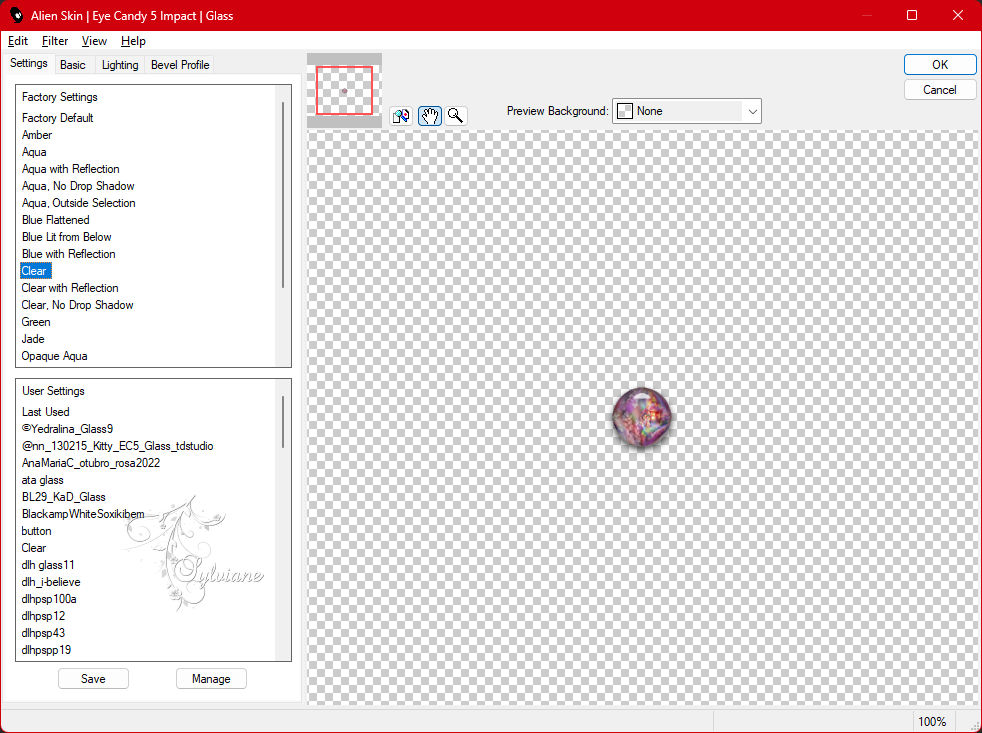Click the Factory Settings list scrollbar
Image resolution: width=982 pixels, height=733 pixels.
pos(283,194)
